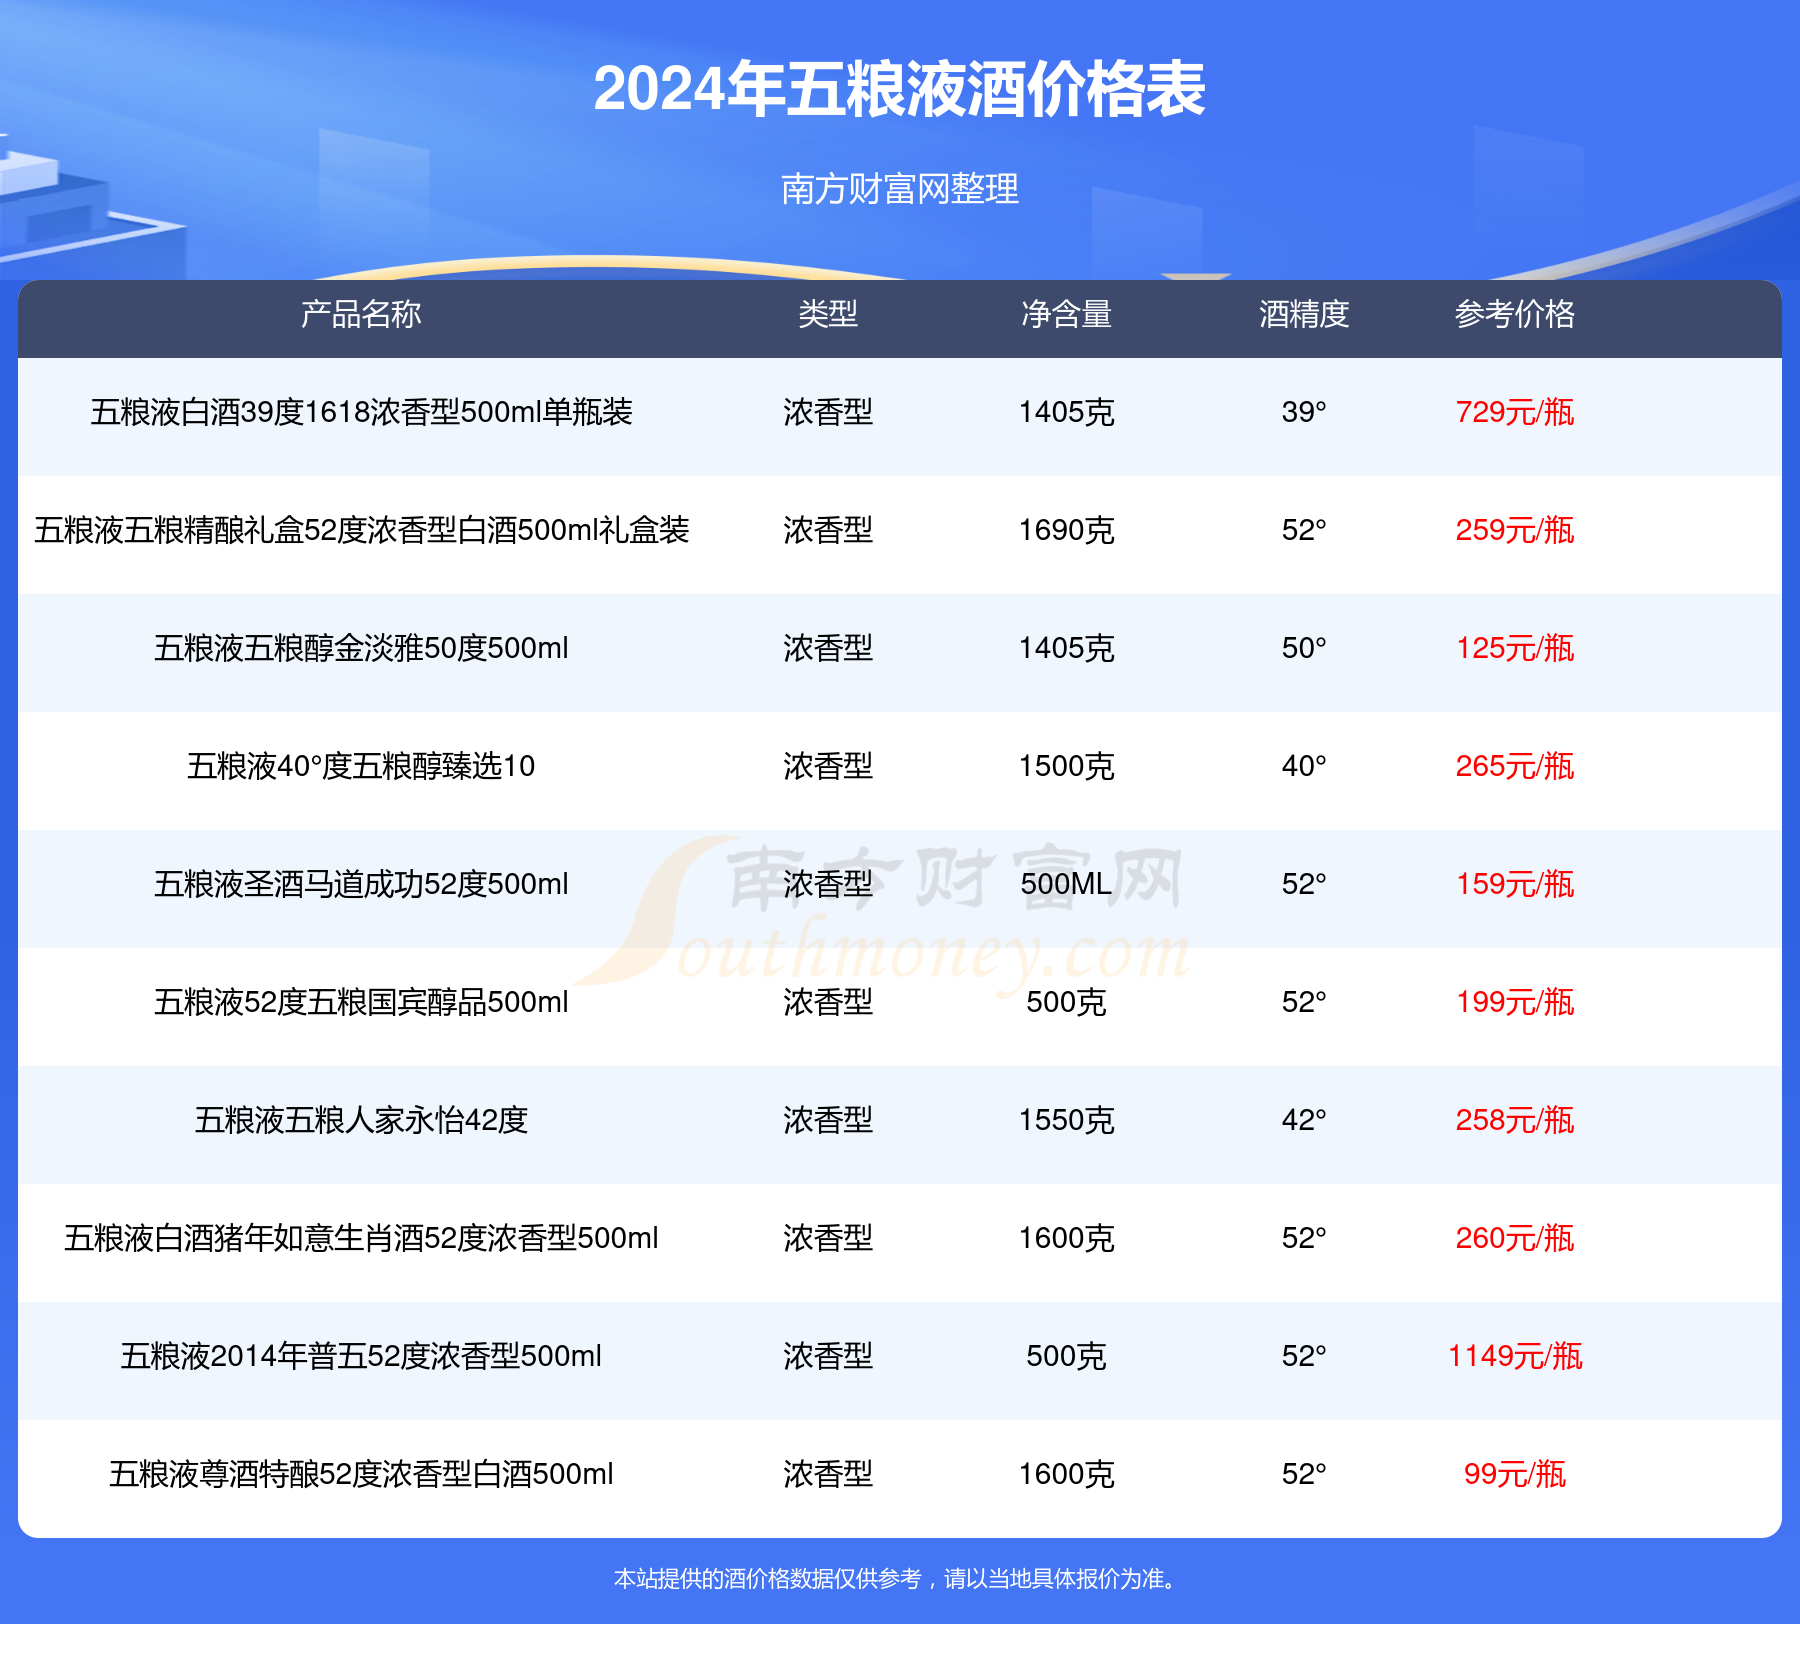Click 52° in the 2014年普五 row
Viewport: 1800px width, 1670px height.
tap(1304, 1356)
